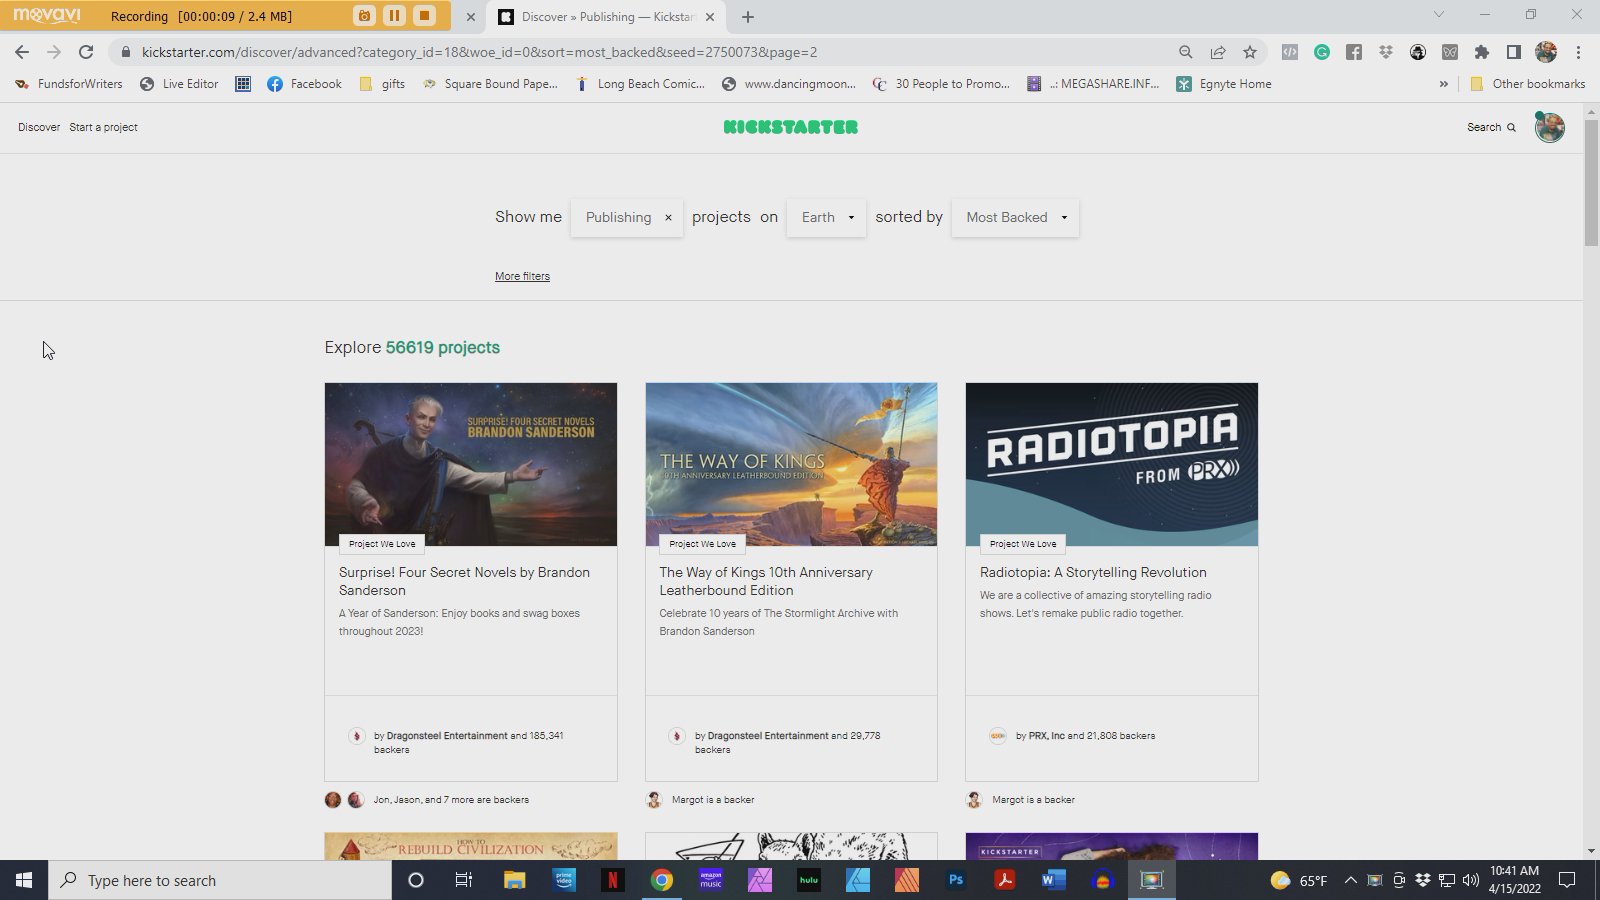Open the Windows notification center

(x=1567, y=880)
